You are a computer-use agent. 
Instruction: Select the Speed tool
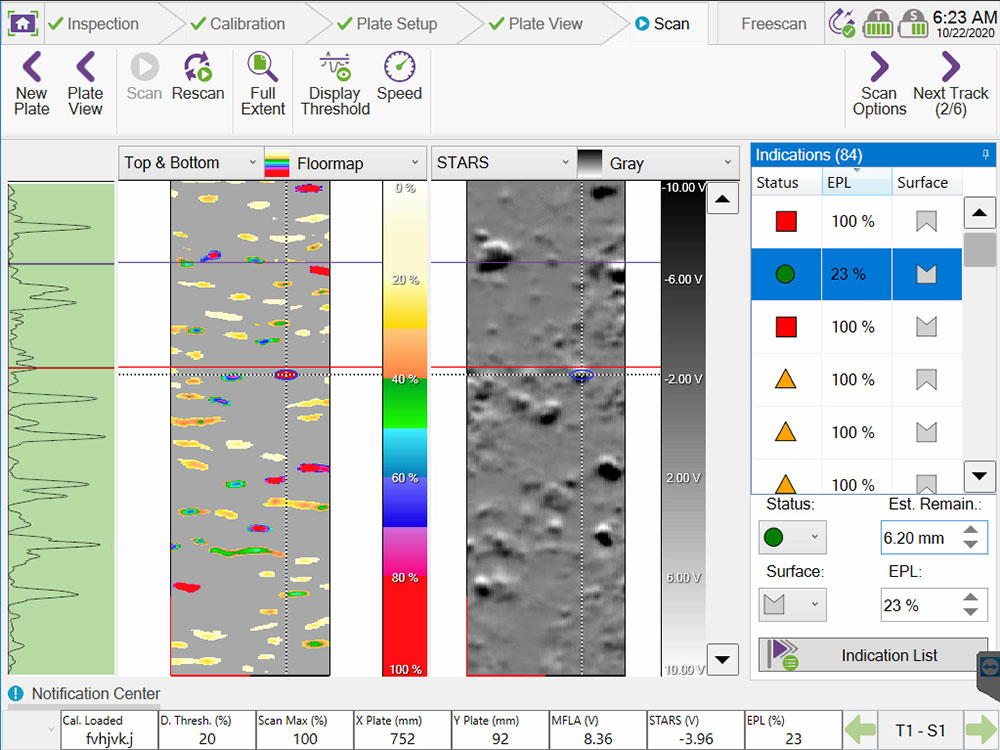pos(399,82)
